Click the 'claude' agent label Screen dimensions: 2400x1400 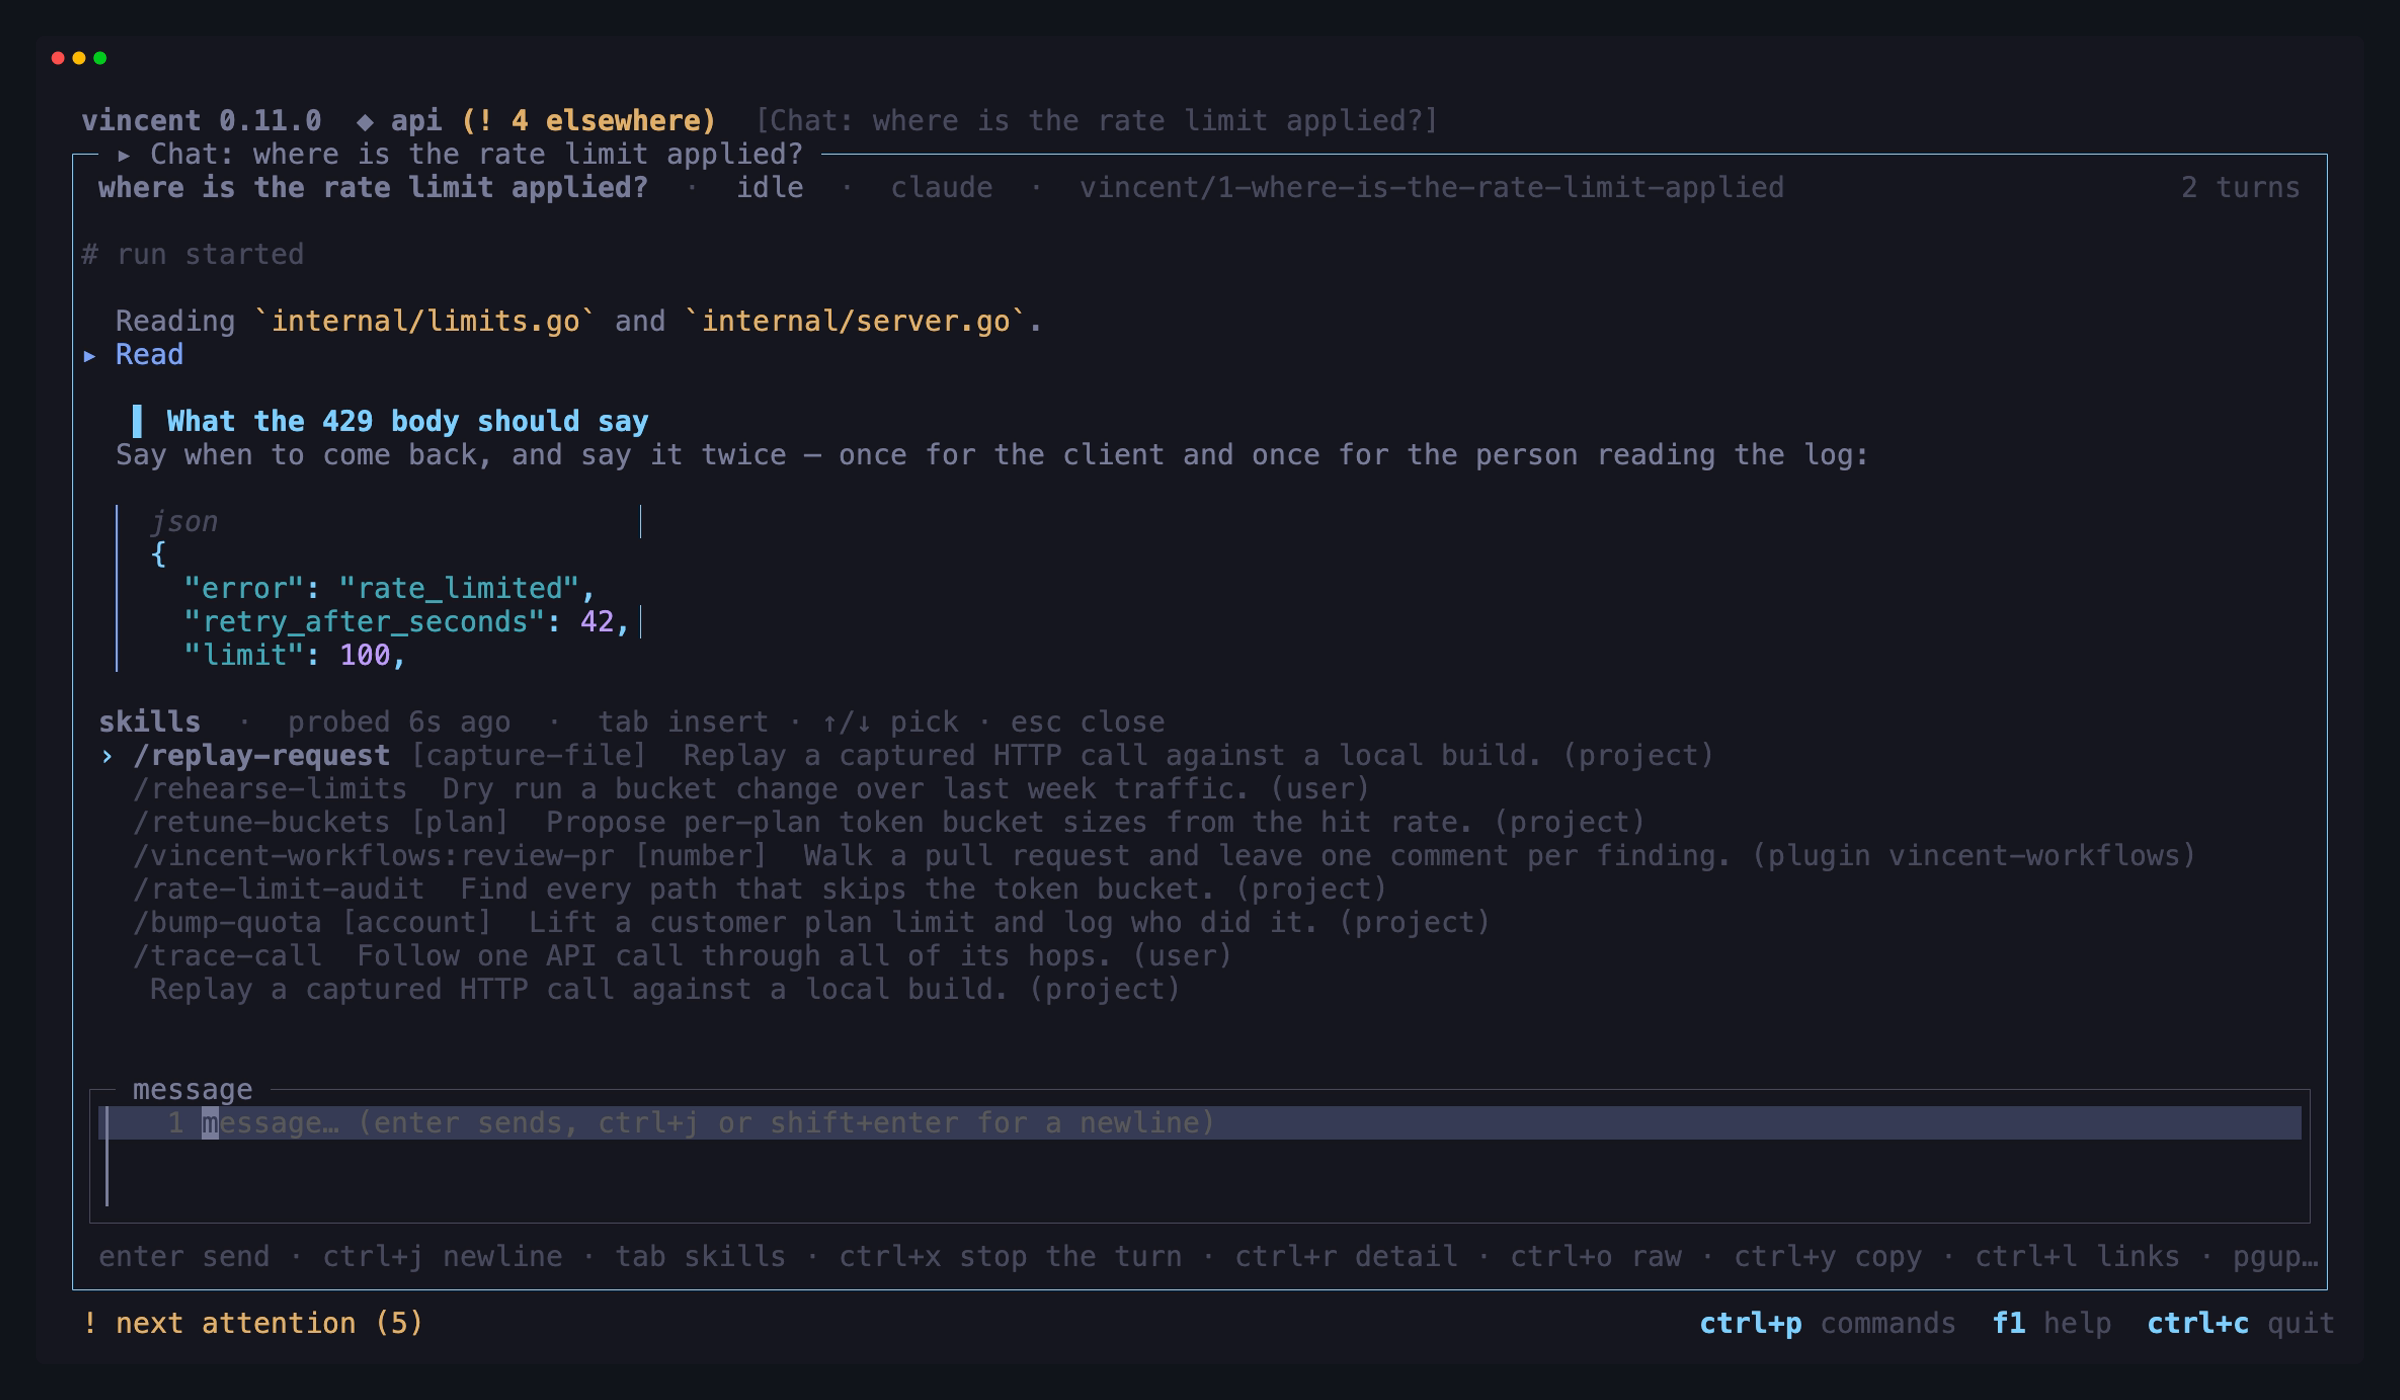[x=941, y=188]
